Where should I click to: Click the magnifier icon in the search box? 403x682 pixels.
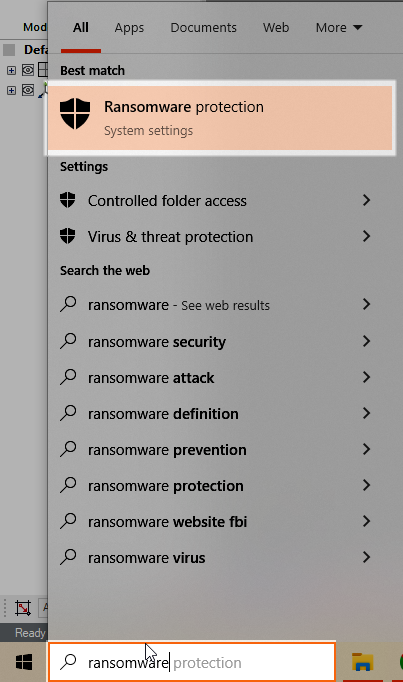(x=68, y=662)
